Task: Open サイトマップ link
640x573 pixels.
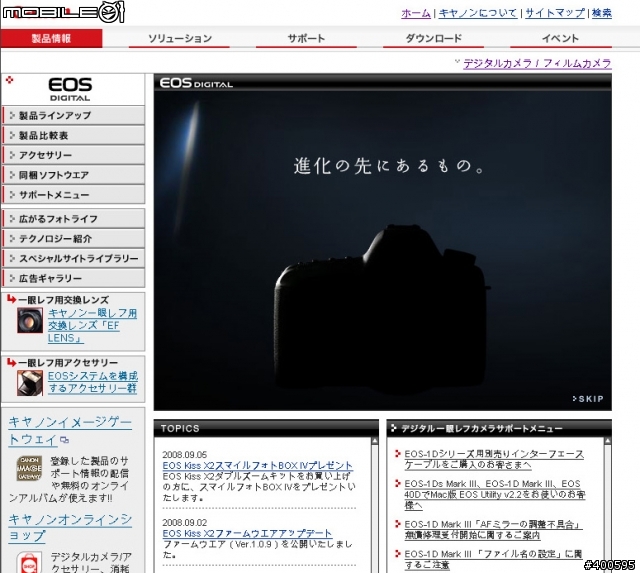Action: [x=555, y=13]
